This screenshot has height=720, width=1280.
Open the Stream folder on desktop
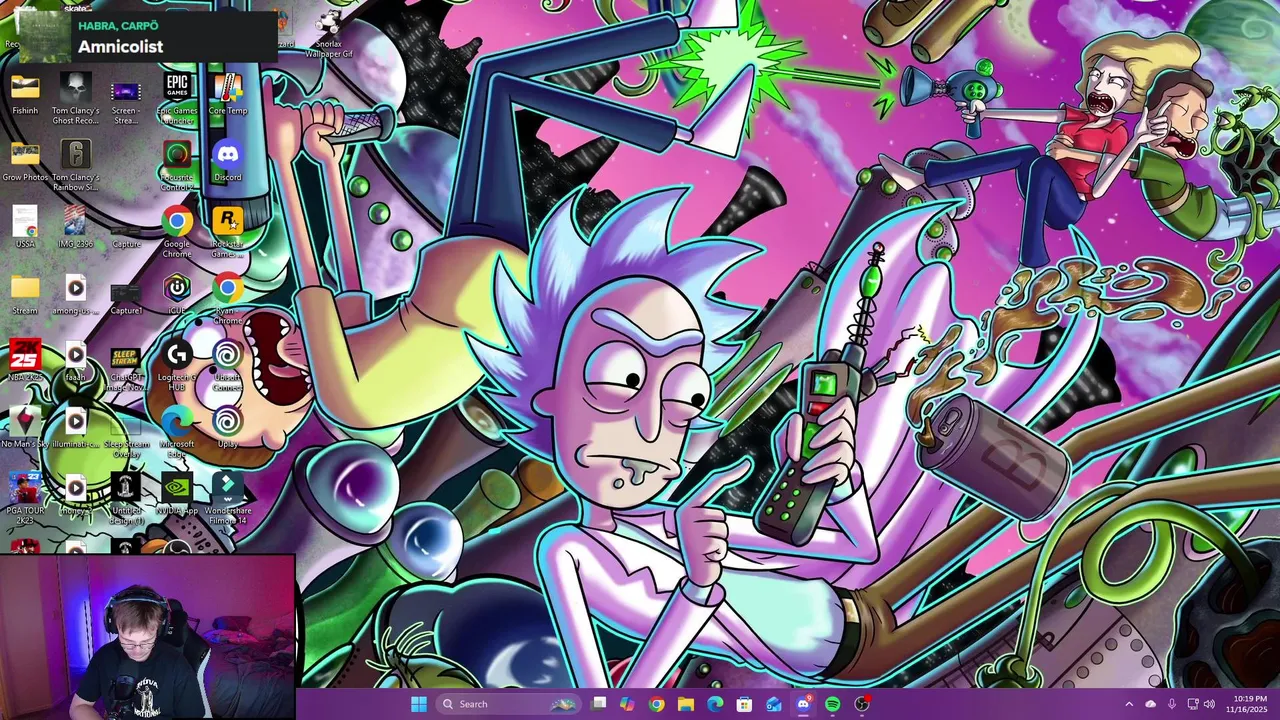tap(25, 294)
